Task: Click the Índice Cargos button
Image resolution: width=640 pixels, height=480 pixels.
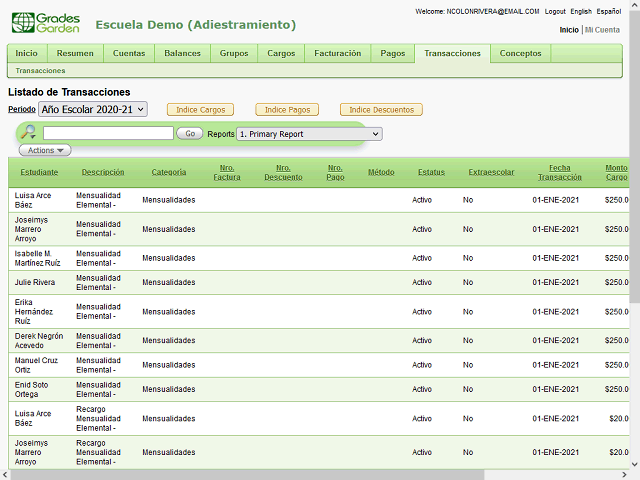Action: click(200, 109)
